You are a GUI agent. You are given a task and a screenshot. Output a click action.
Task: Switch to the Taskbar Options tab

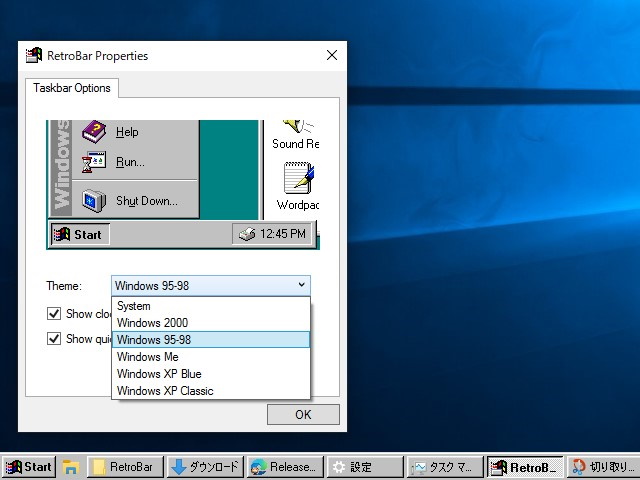click(x=72, y=88)
